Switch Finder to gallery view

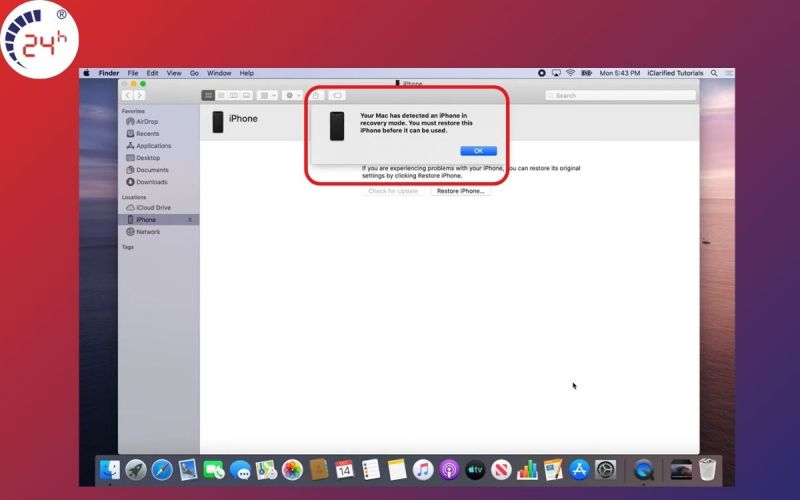tap(246, 95)
